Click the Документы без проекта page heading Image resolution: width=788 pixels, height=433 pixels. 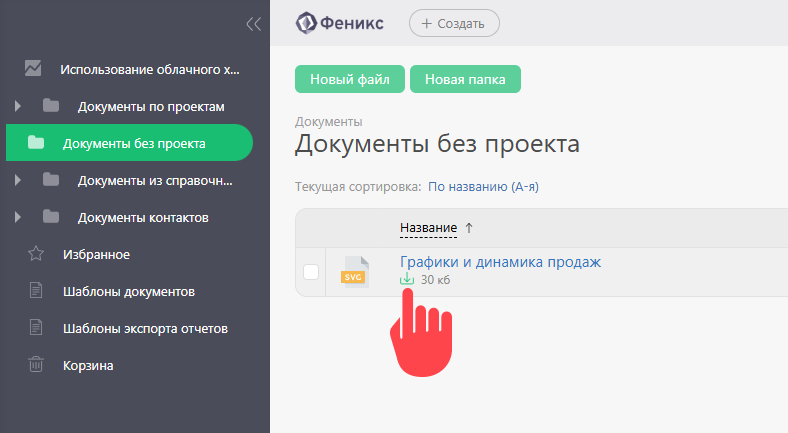click(x=437, y=144)
